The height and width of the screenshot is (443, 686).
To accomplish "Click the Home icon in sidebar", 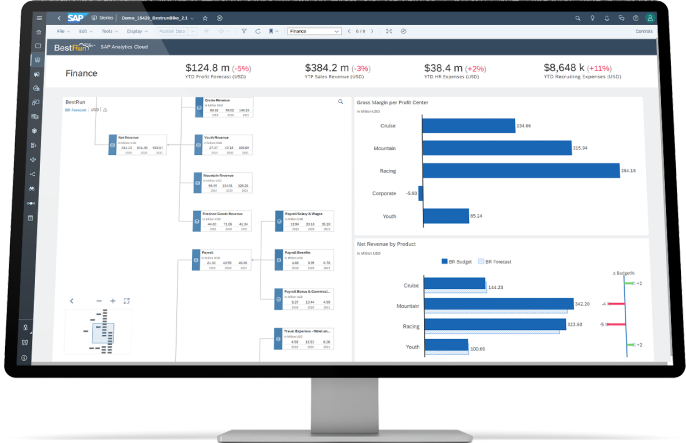I will pos(38,32).
